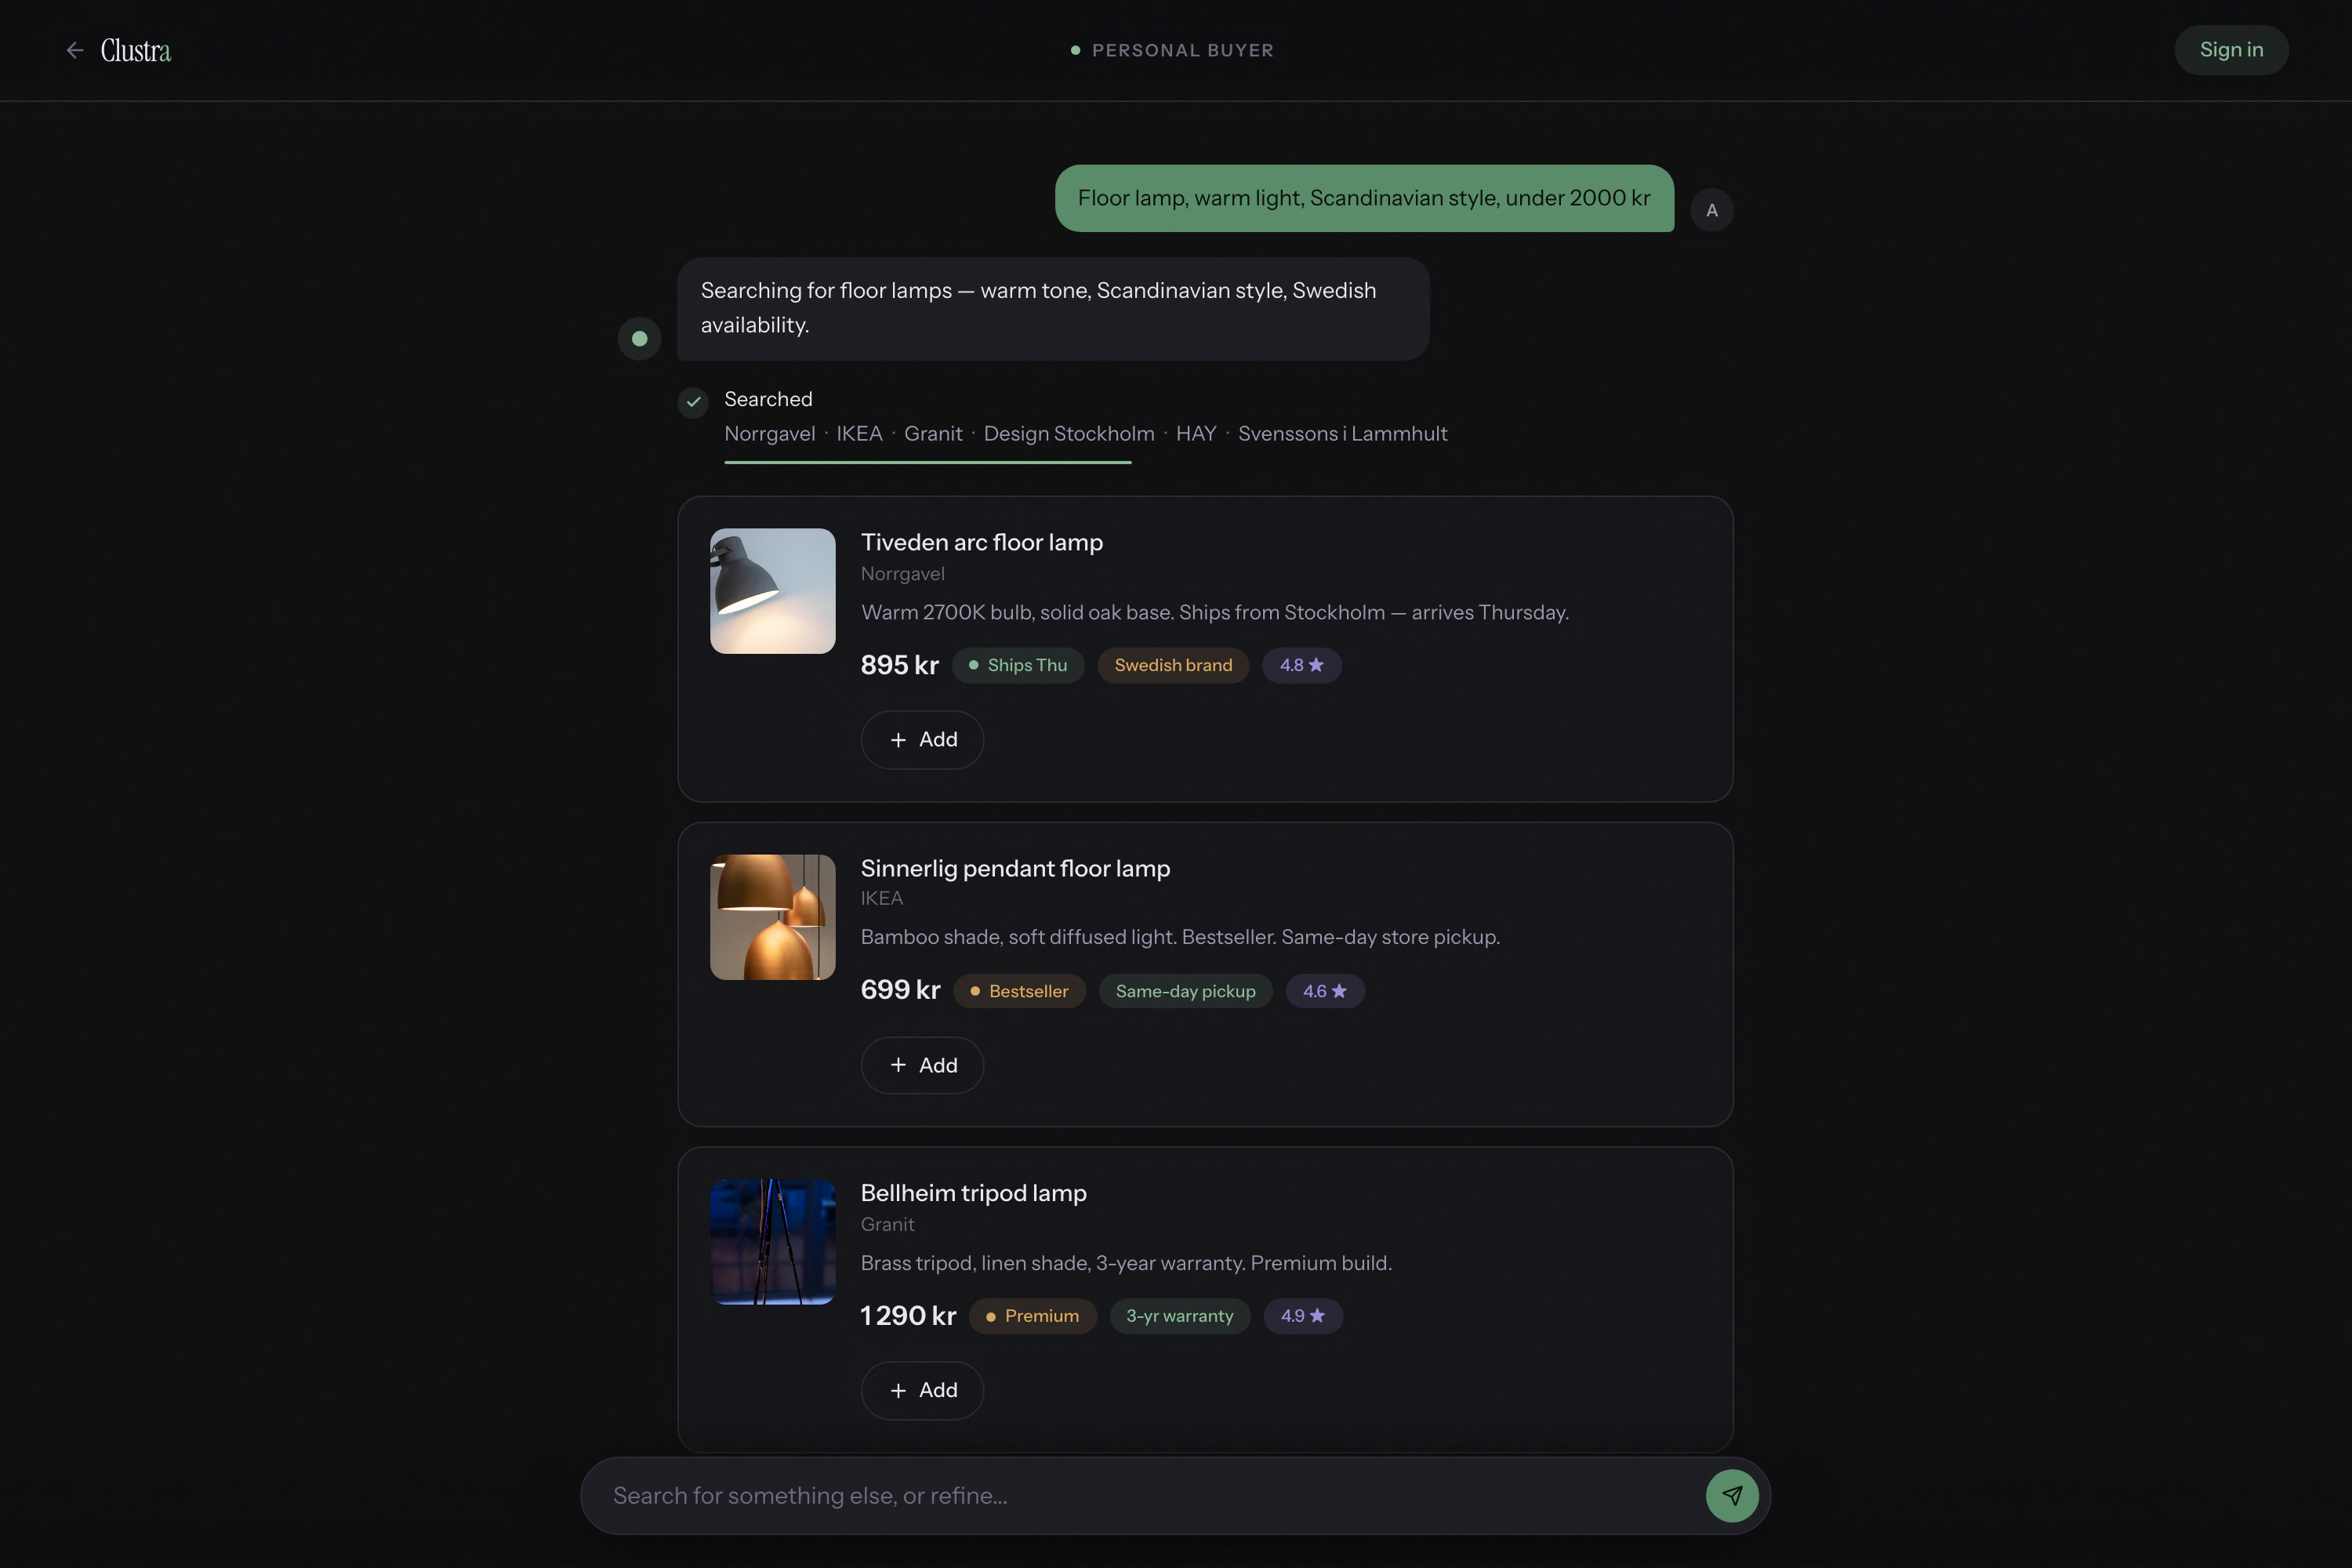Click the Sign in button
2352x1568 pixels.
(2231, 50)
